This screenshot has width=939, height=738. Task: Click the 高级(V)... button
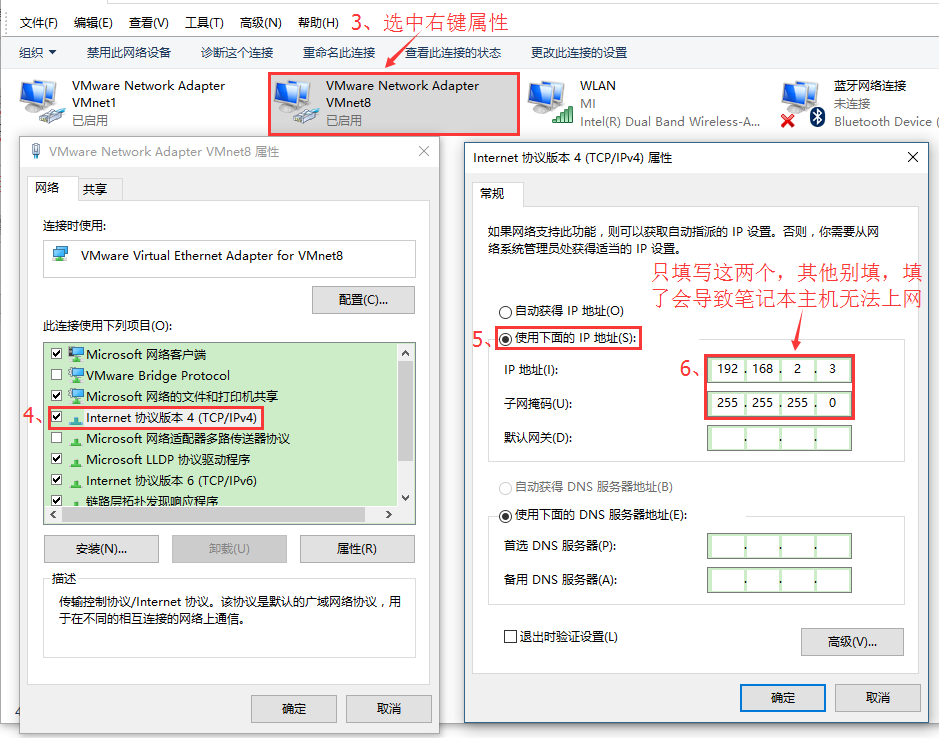click(851, 642)
